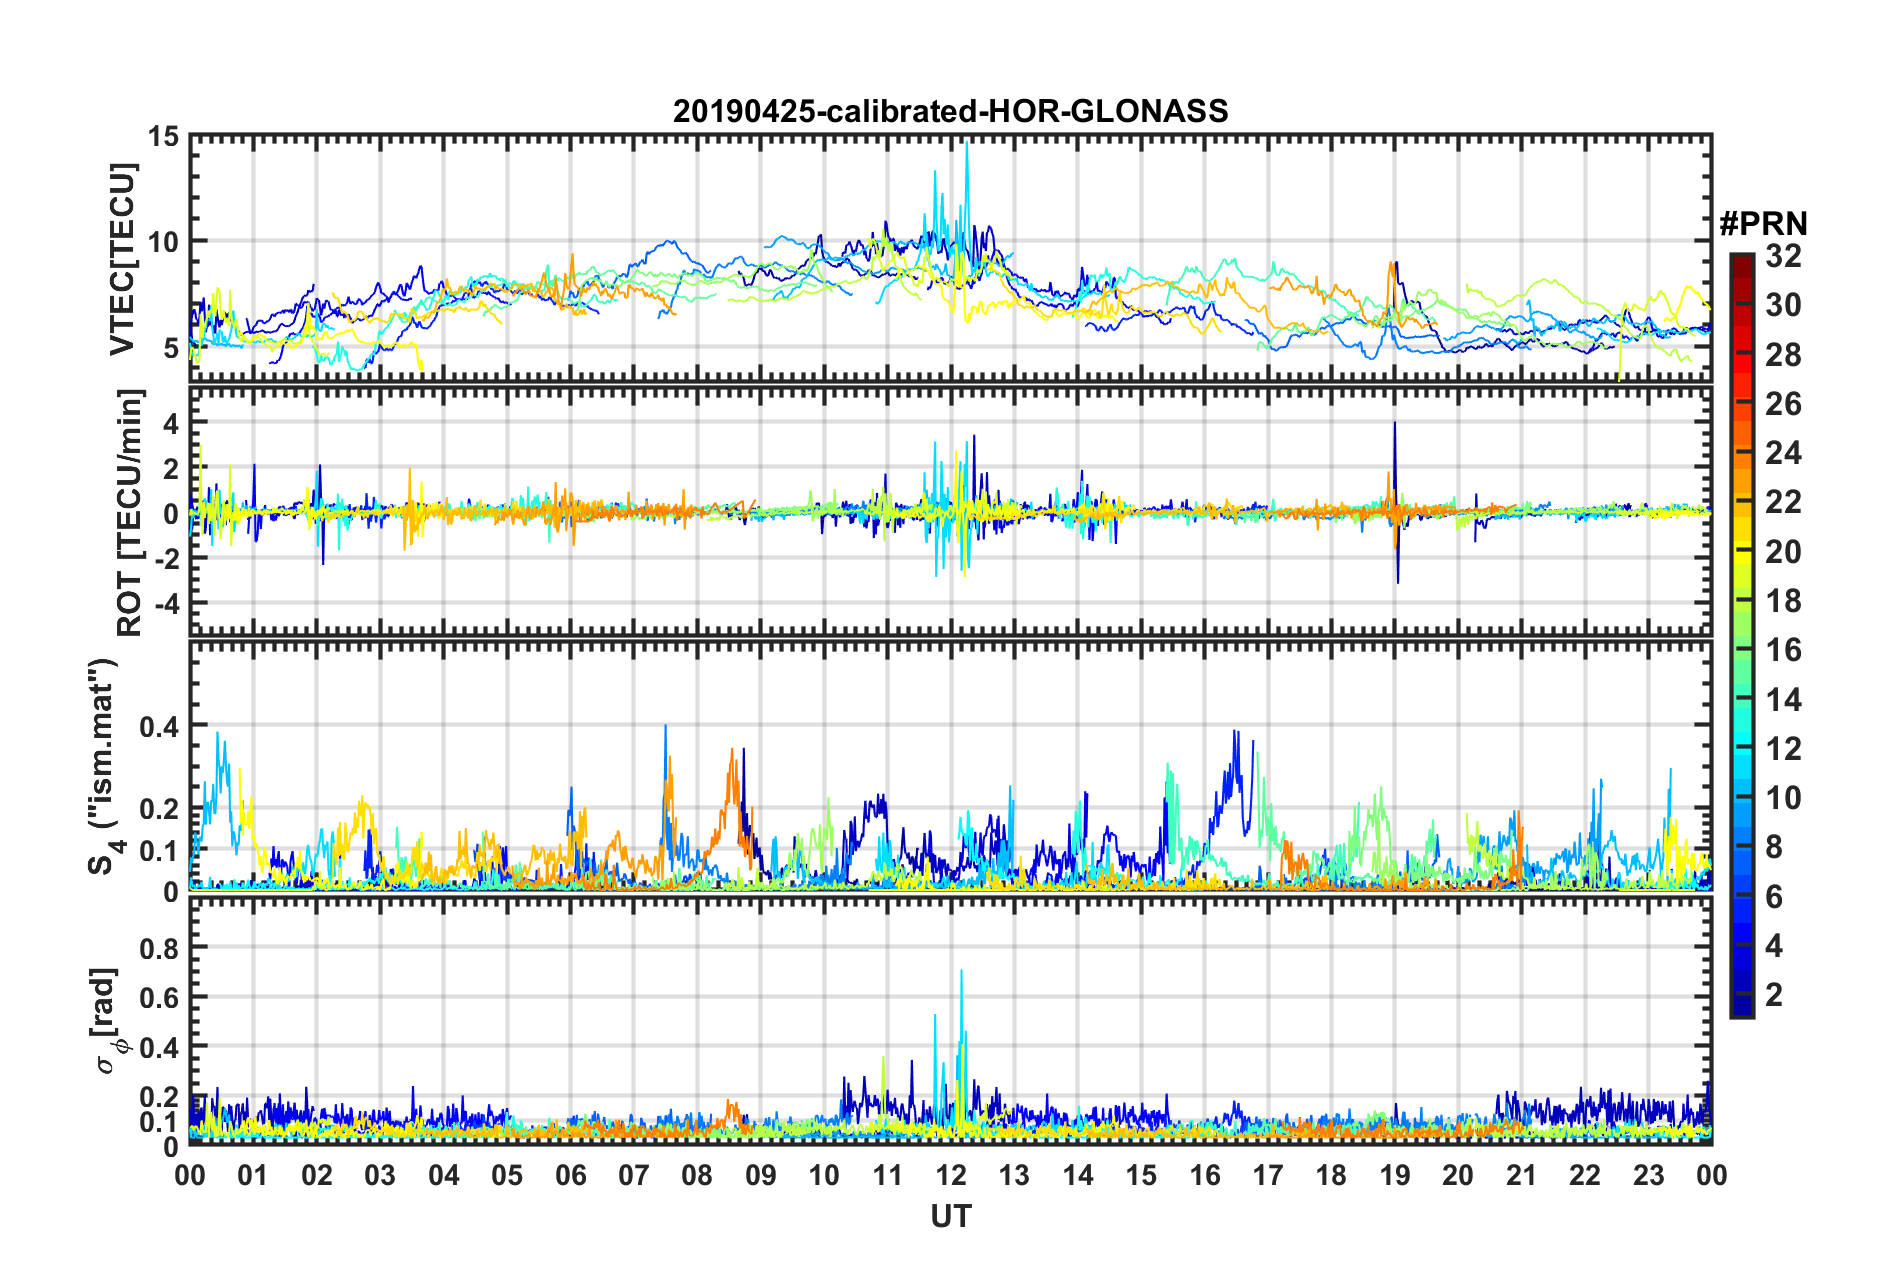
Task: Click x-axis hour label 21
Action: [1522, 1175]
